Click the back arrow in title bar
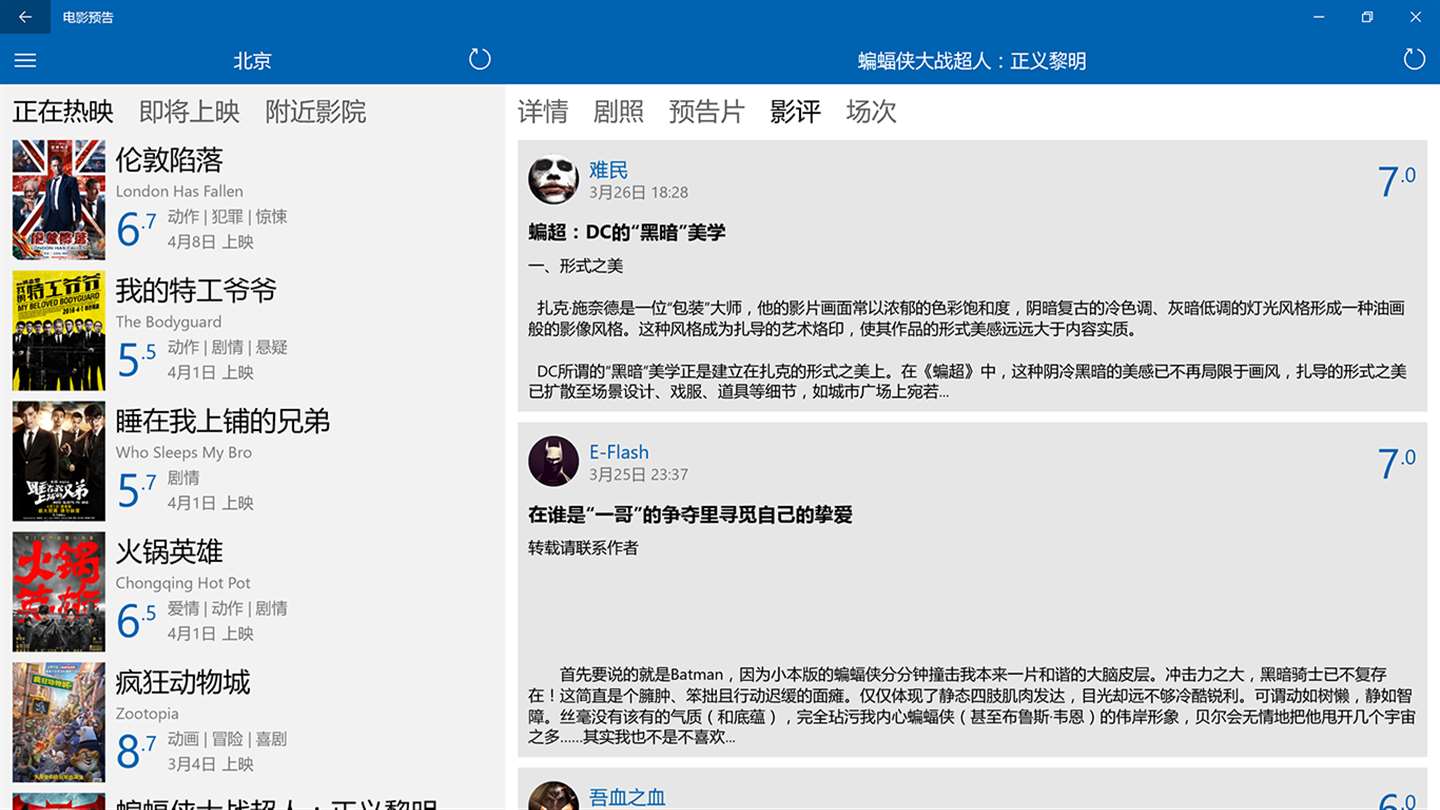Image resolution: width=1440 pixels, height=810 pixels. tap(25, 17)
